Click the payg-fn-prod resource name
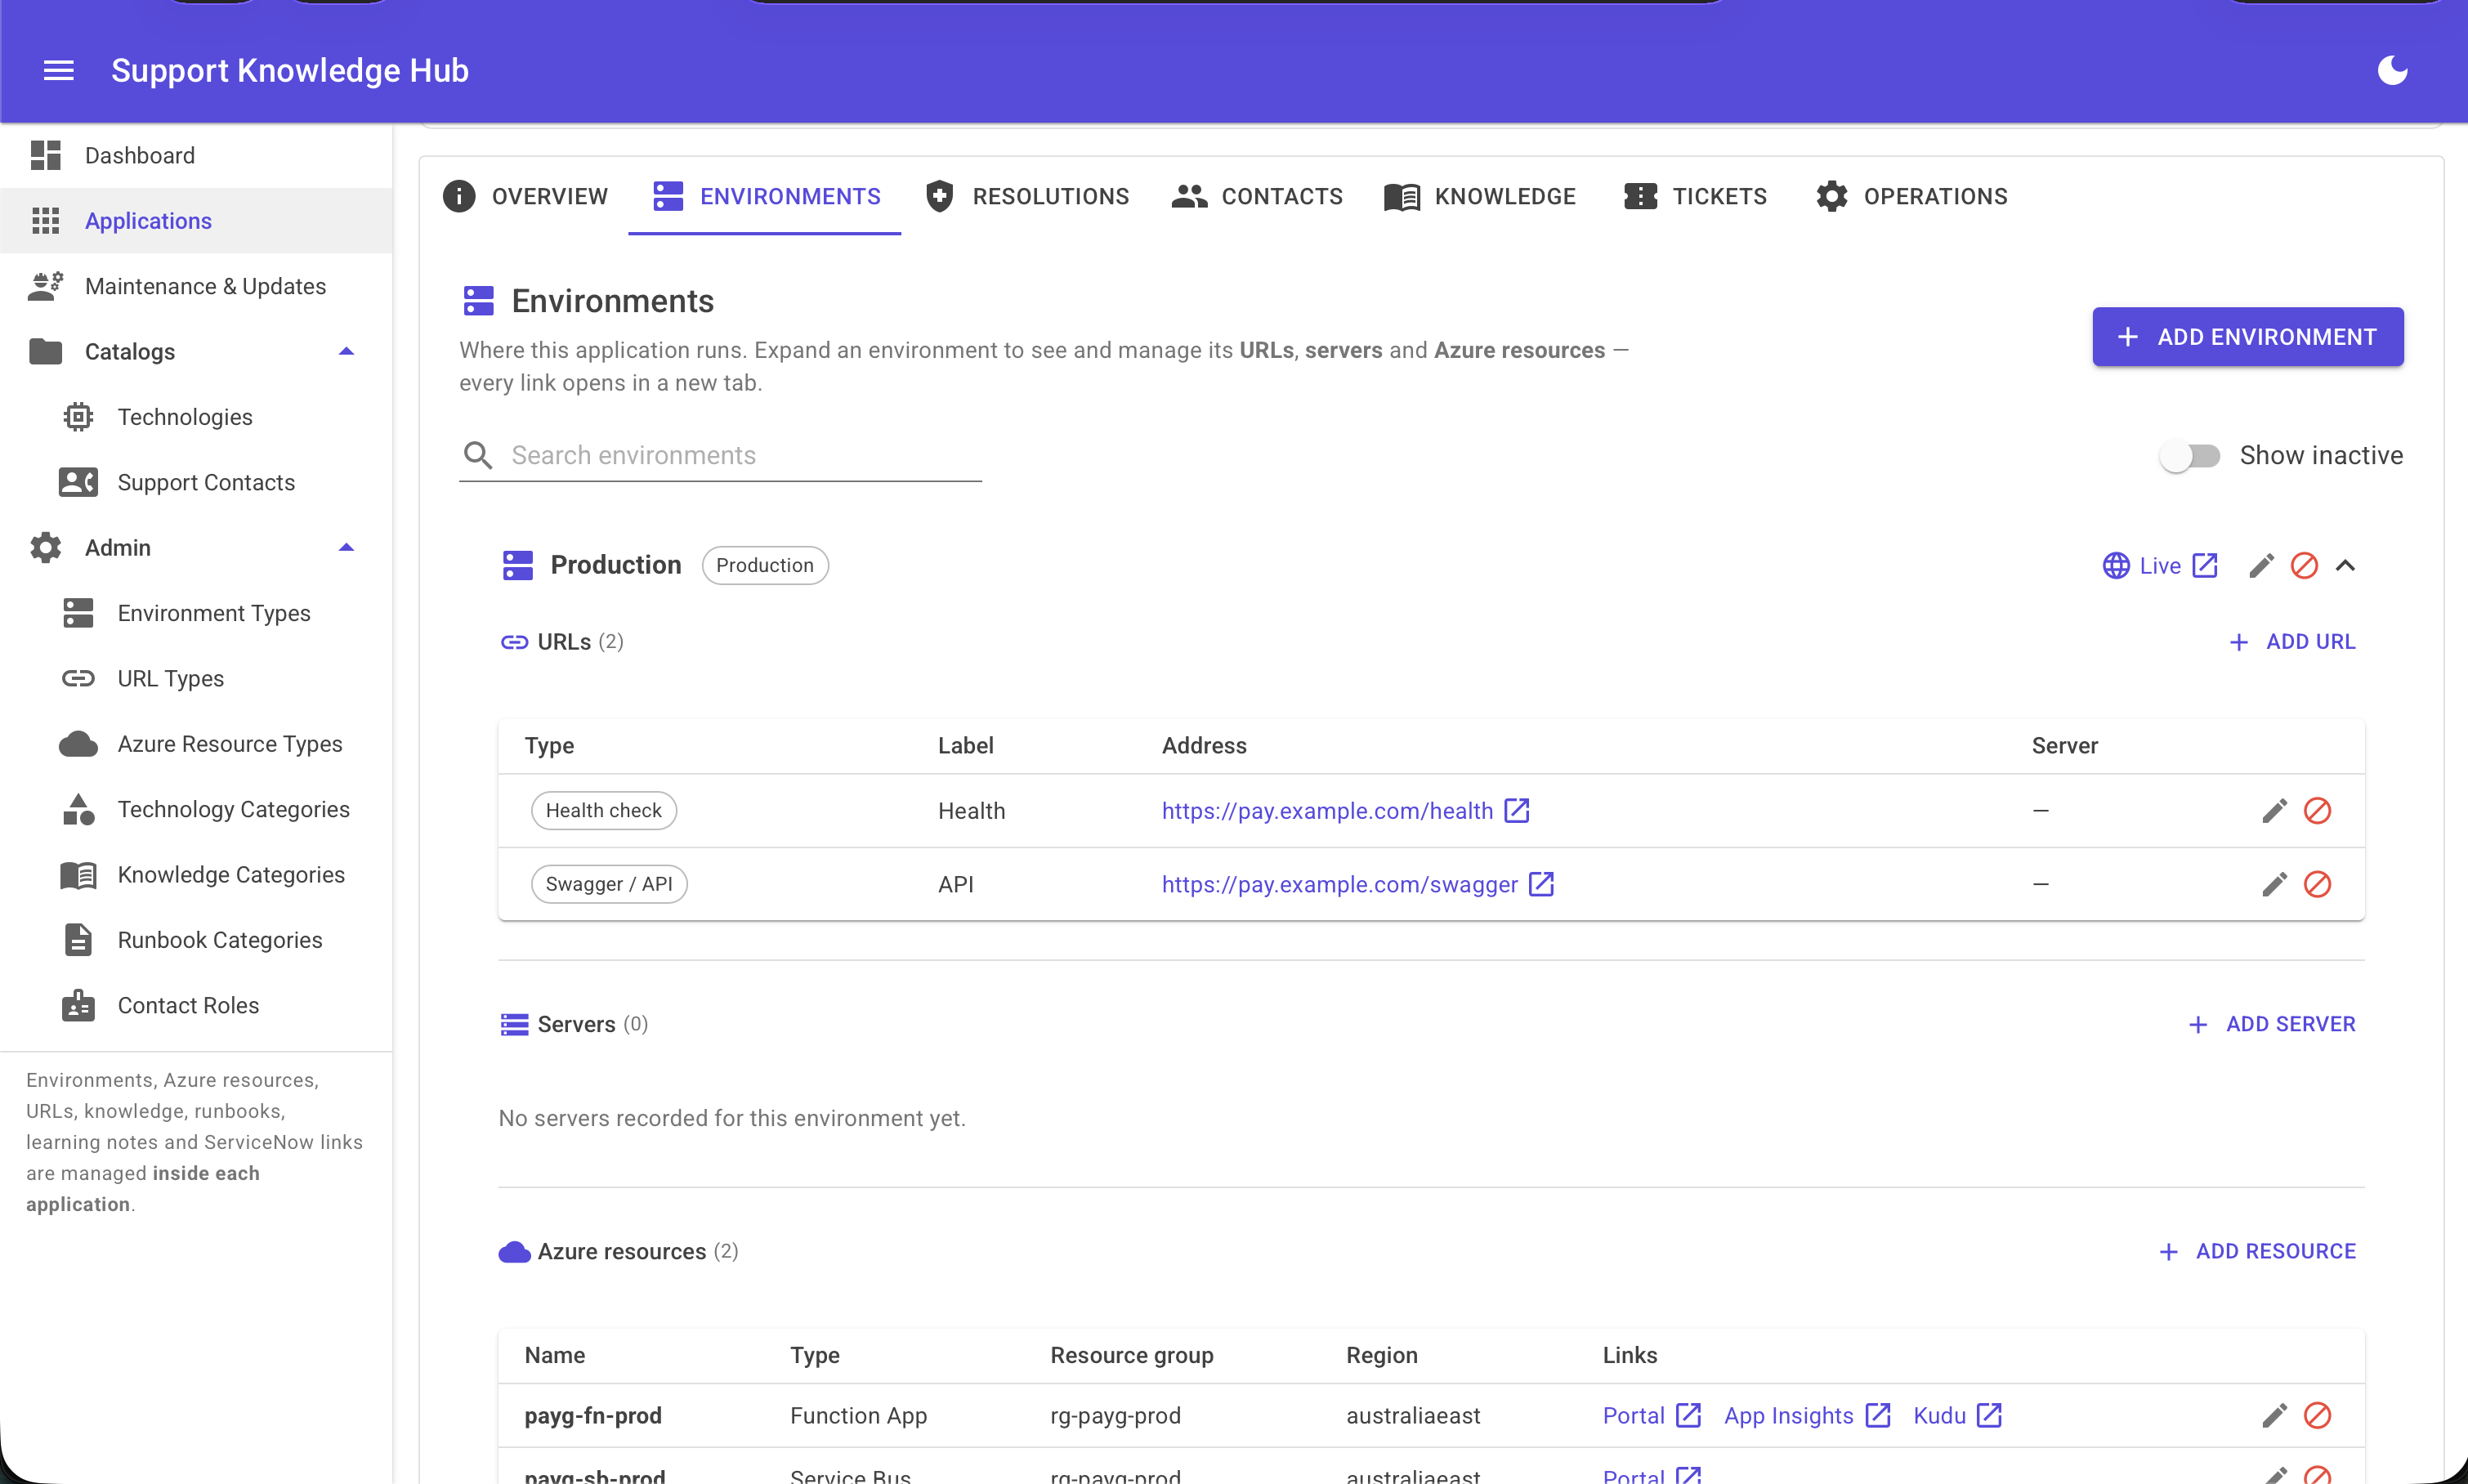Viewport: 2468px width, 1484px height. pyautogui.click(x=593, y=1415)
